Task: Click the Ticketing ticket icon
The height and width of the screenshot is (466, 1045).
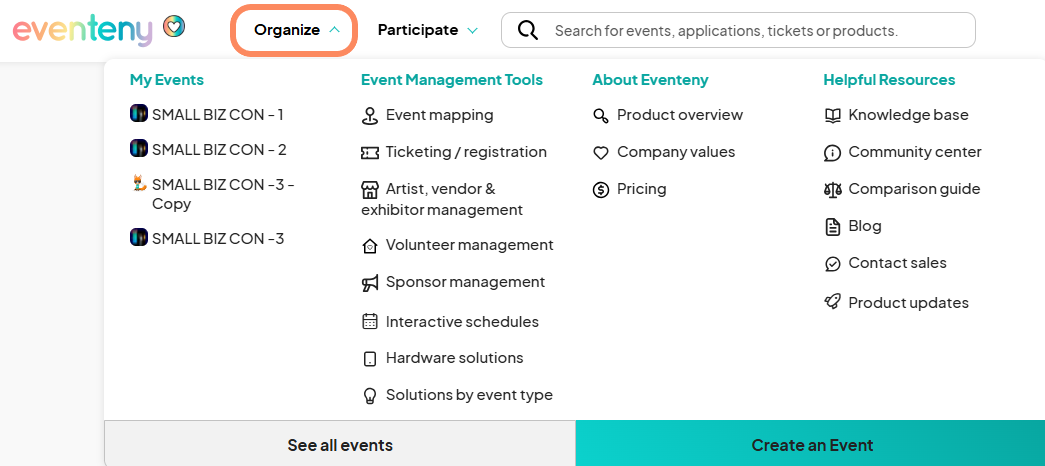Action: (x=369, y=153)
